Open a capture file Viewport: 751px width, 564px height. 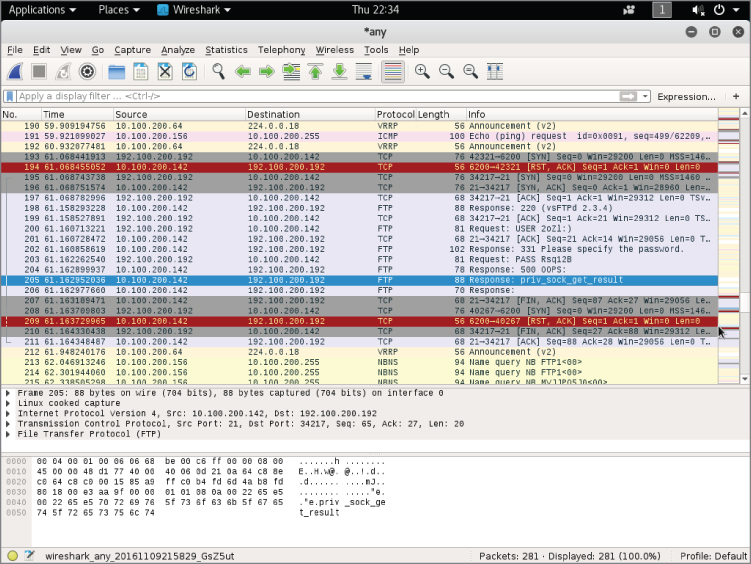116,72
